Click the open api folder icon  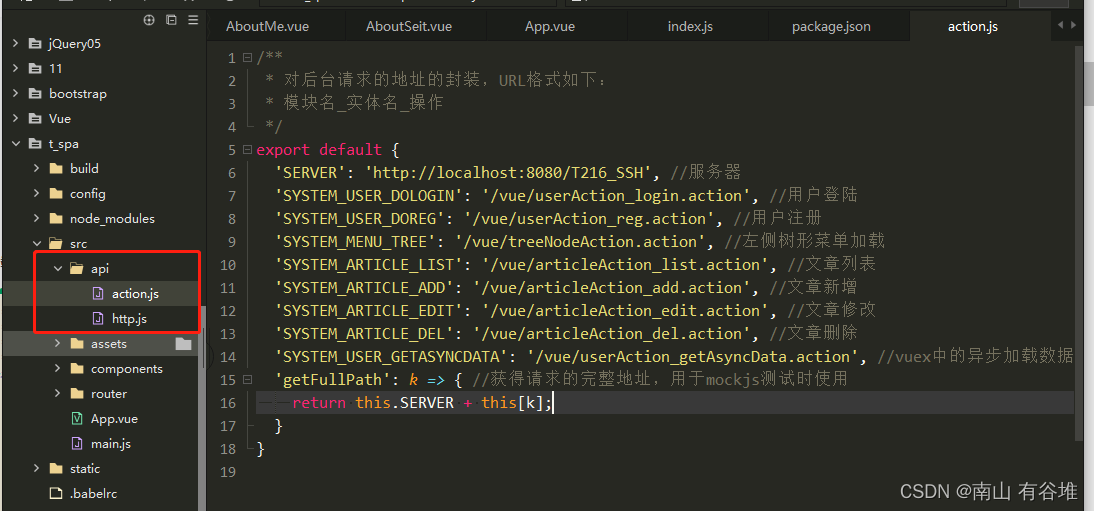click(x=77, y=269)
